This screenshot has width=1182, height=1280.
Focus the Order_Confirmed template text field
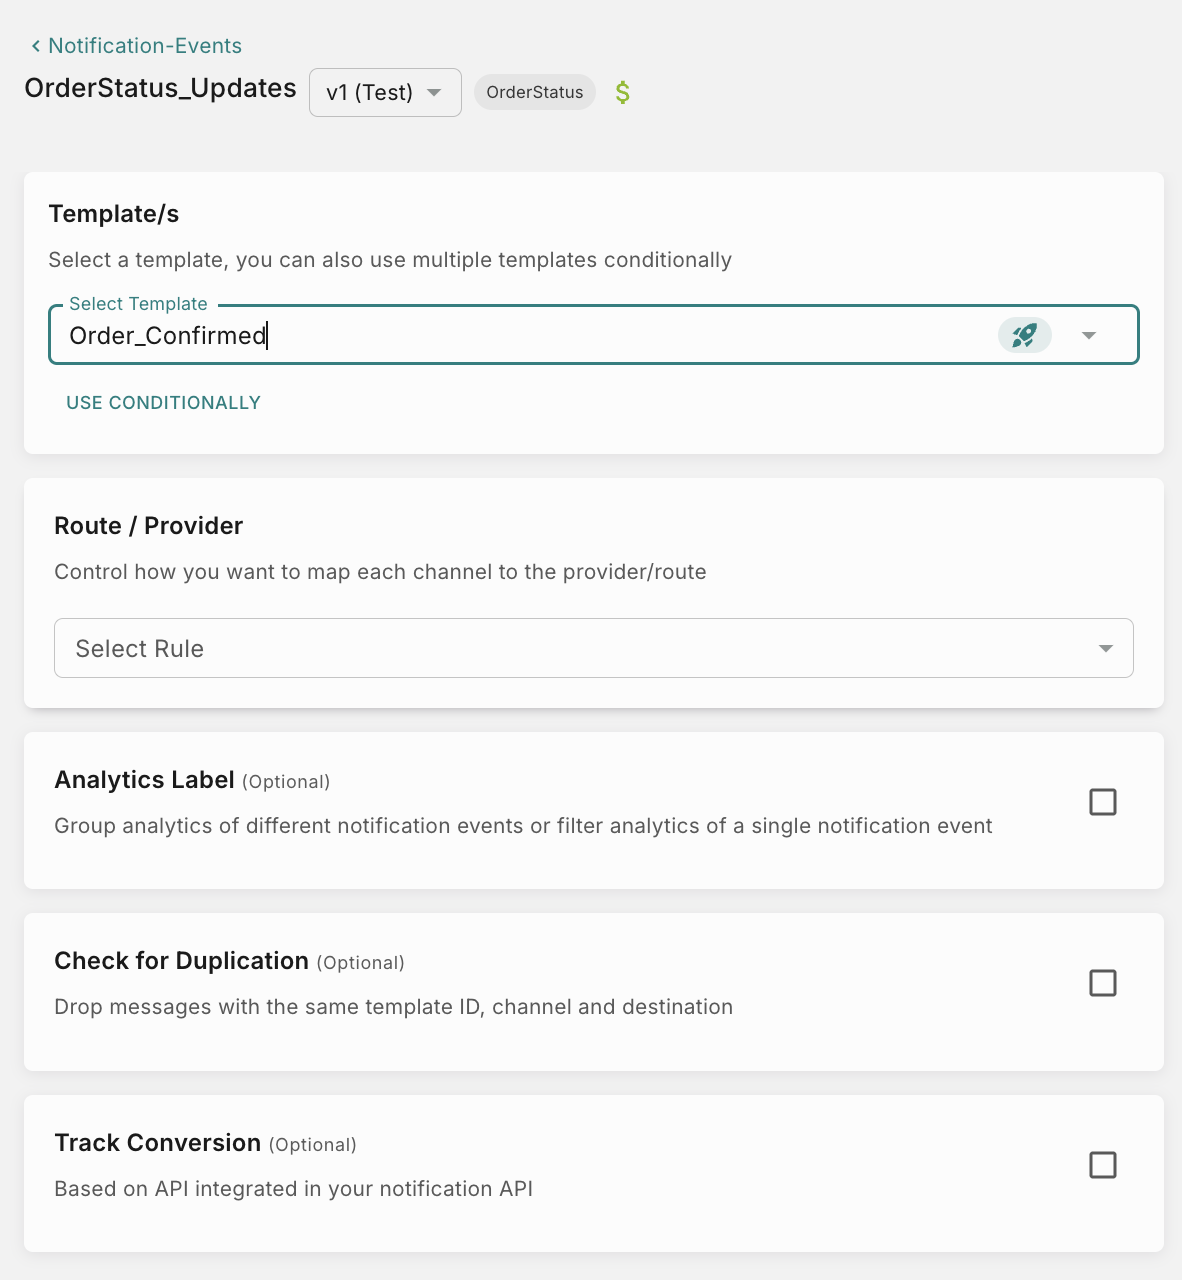[x=500, y=335]
